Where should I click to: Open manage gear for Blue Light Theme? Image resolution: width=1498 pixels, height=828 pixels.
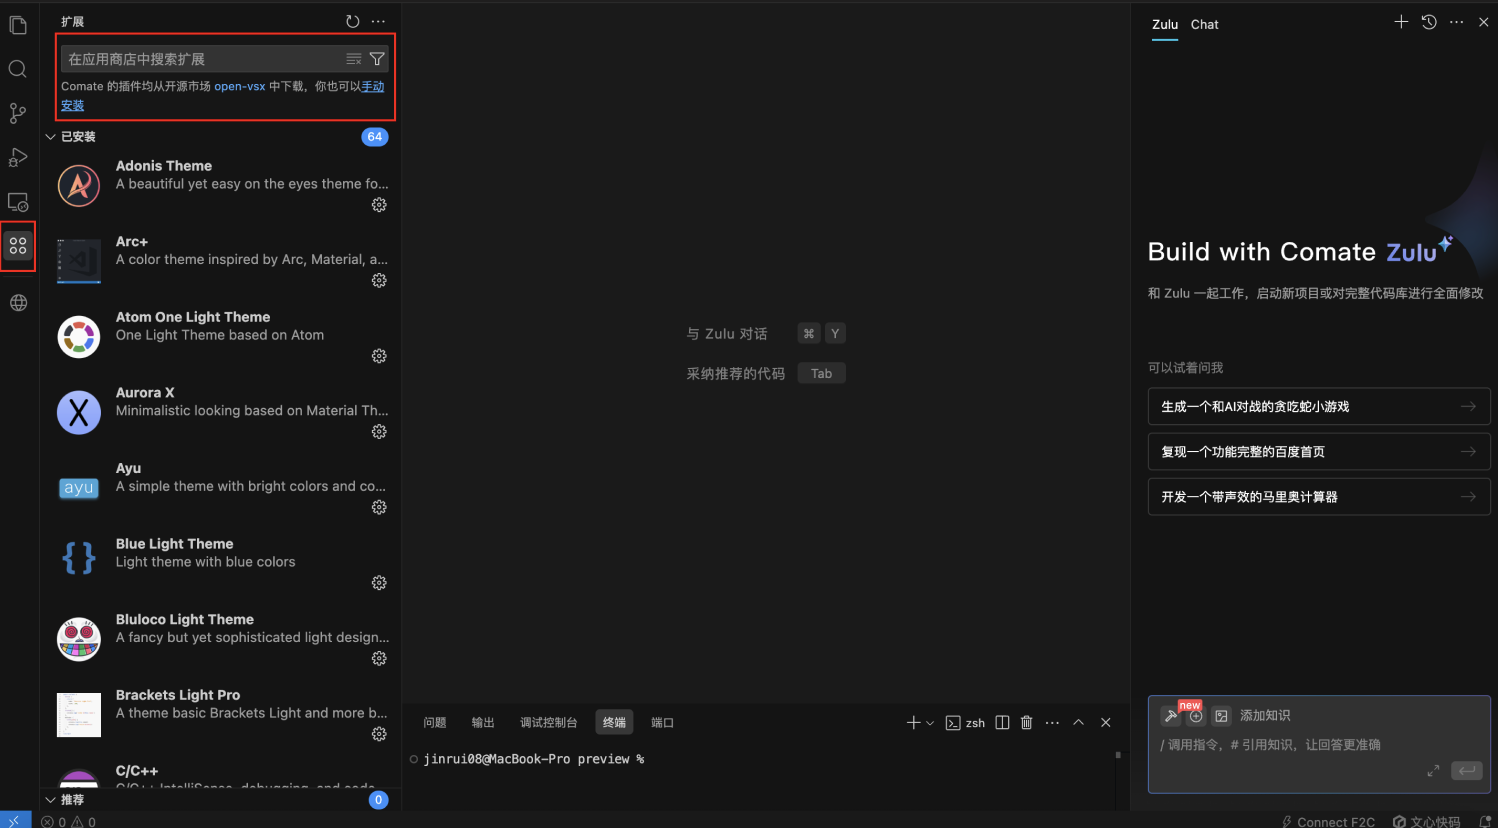[x=379, y=583]
